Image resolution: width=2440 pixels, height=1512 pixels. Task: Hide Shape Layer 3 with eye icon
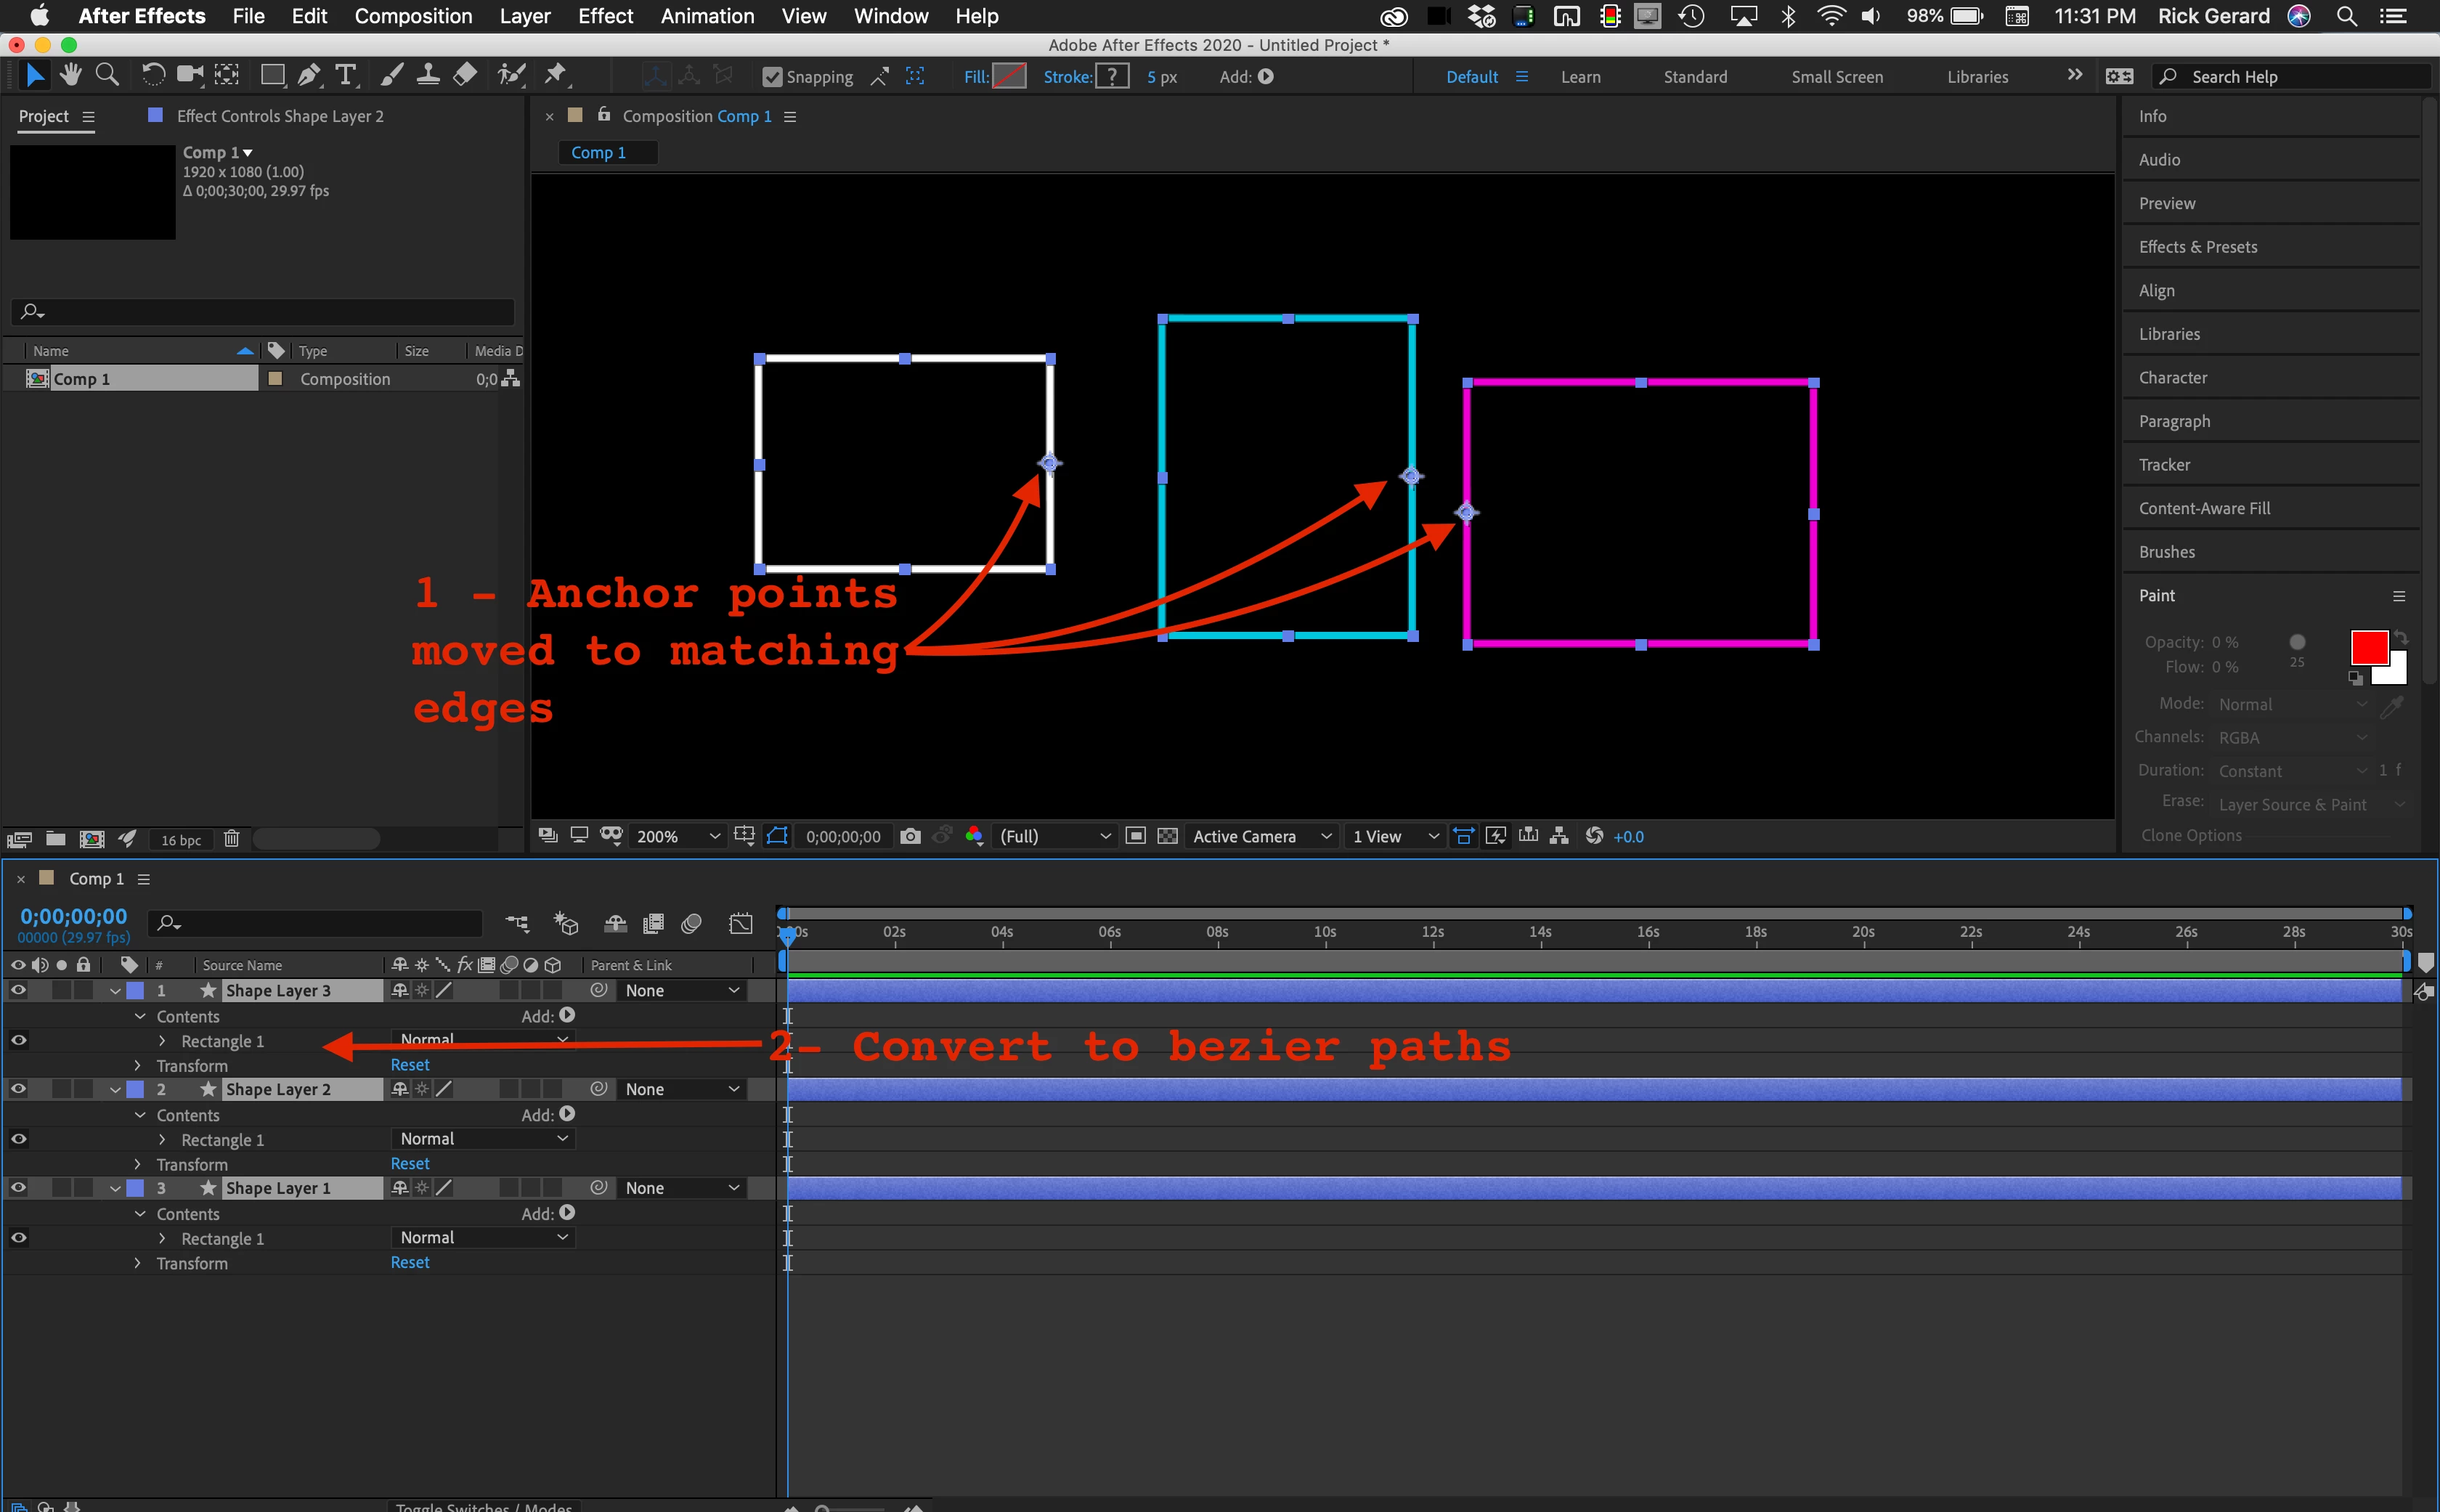(18, 990)
